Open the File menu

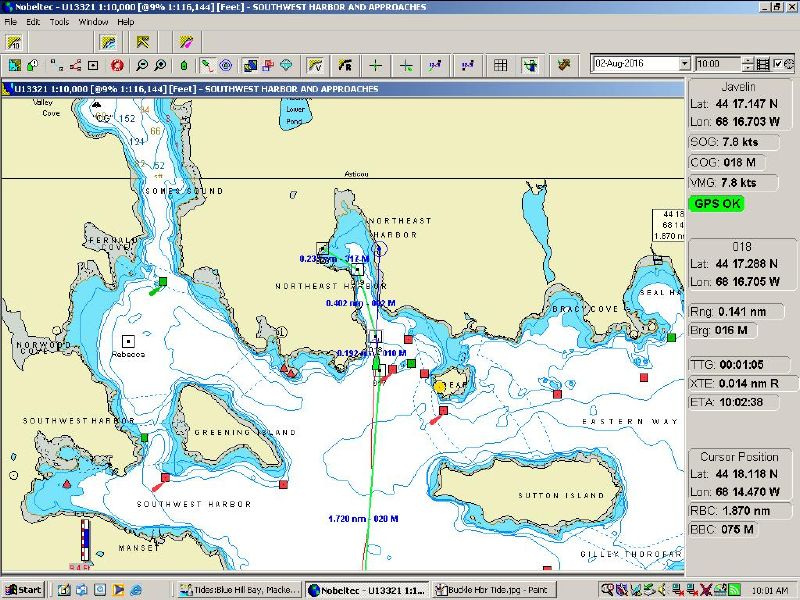click(x=13, y=21)
